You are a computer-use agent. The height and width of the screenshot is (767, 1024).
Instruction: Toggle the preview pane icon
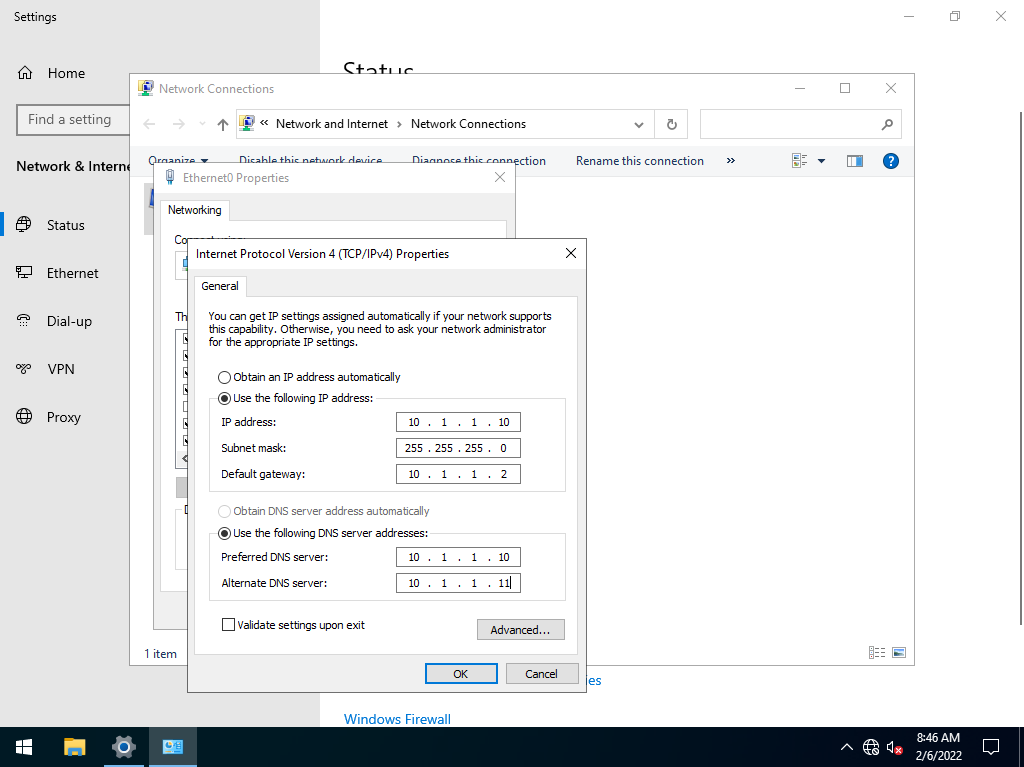click(x=855, y=161)
